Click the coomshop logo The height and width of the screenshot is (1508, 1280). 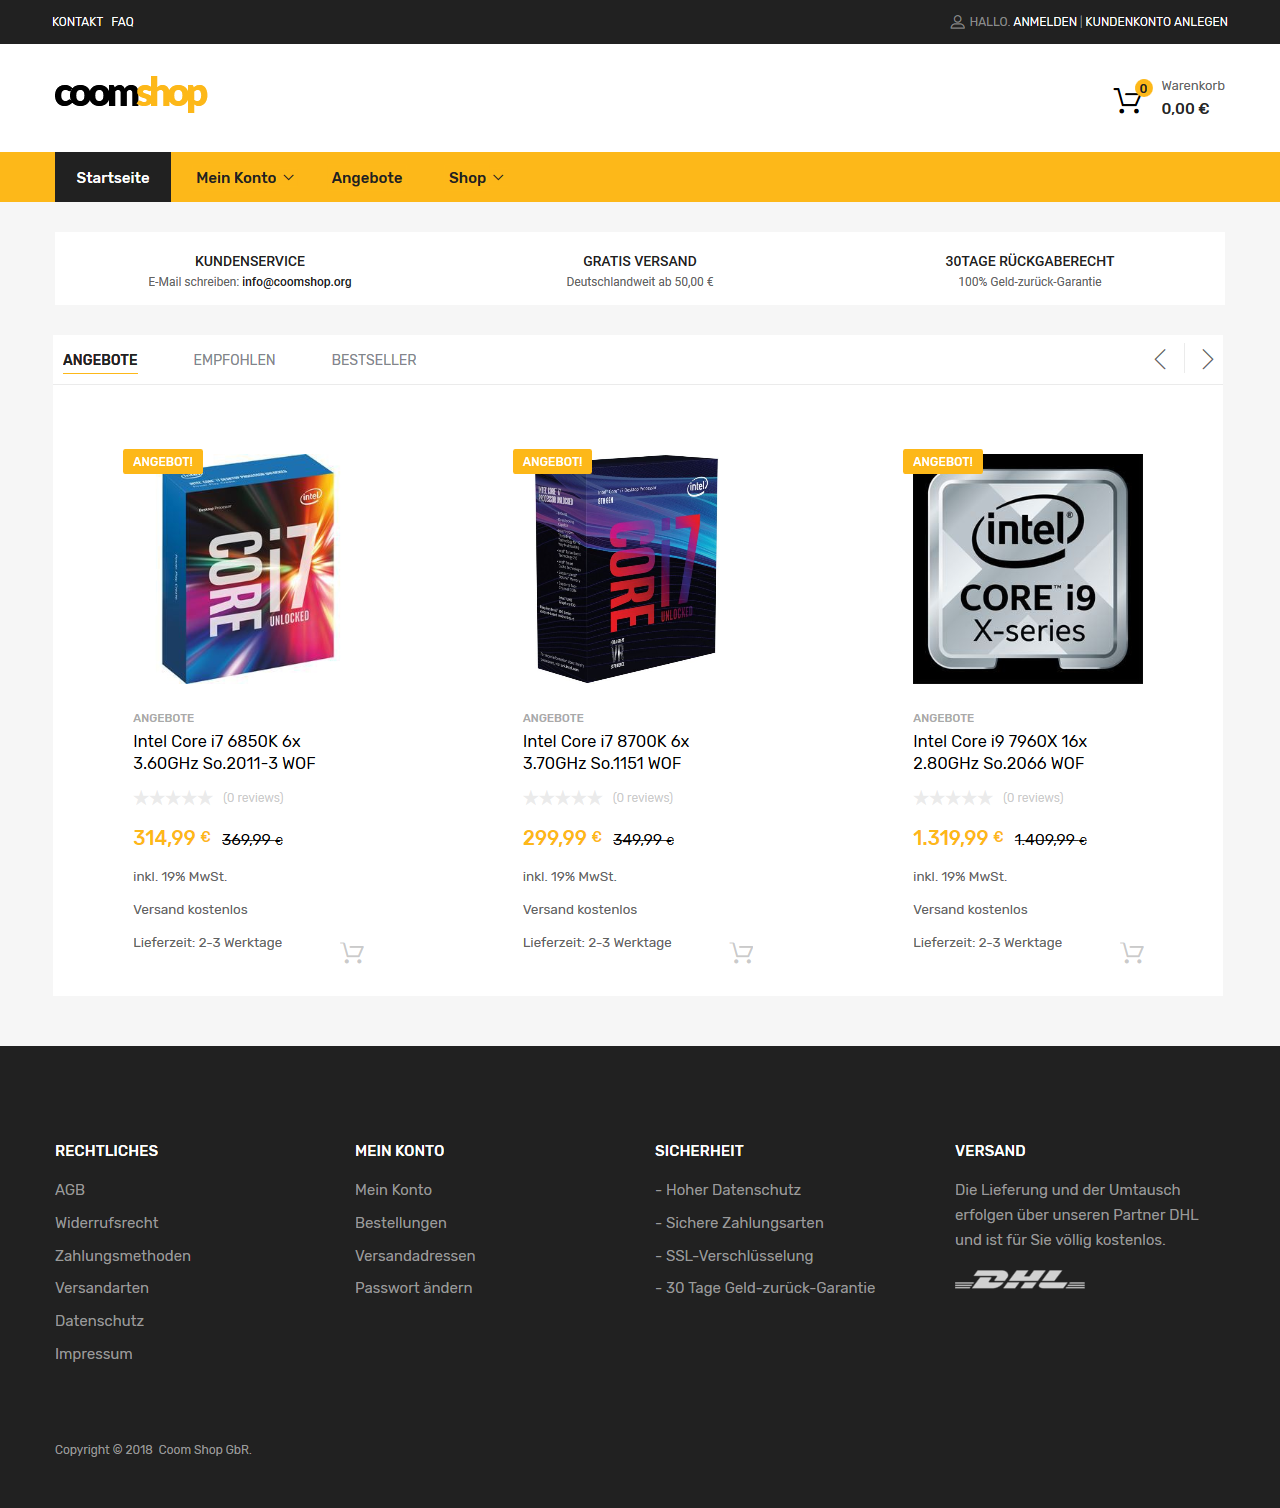[131, 94]
